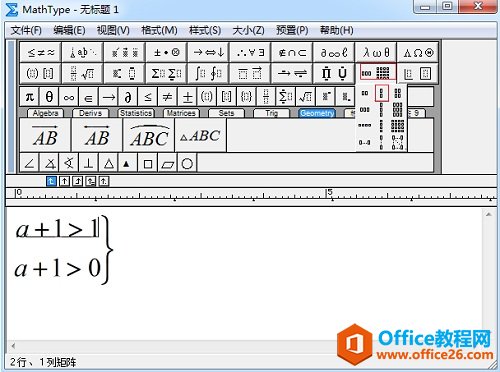Insert the angle symbol
Screen dimensions: 500x372
coord(30,163)
